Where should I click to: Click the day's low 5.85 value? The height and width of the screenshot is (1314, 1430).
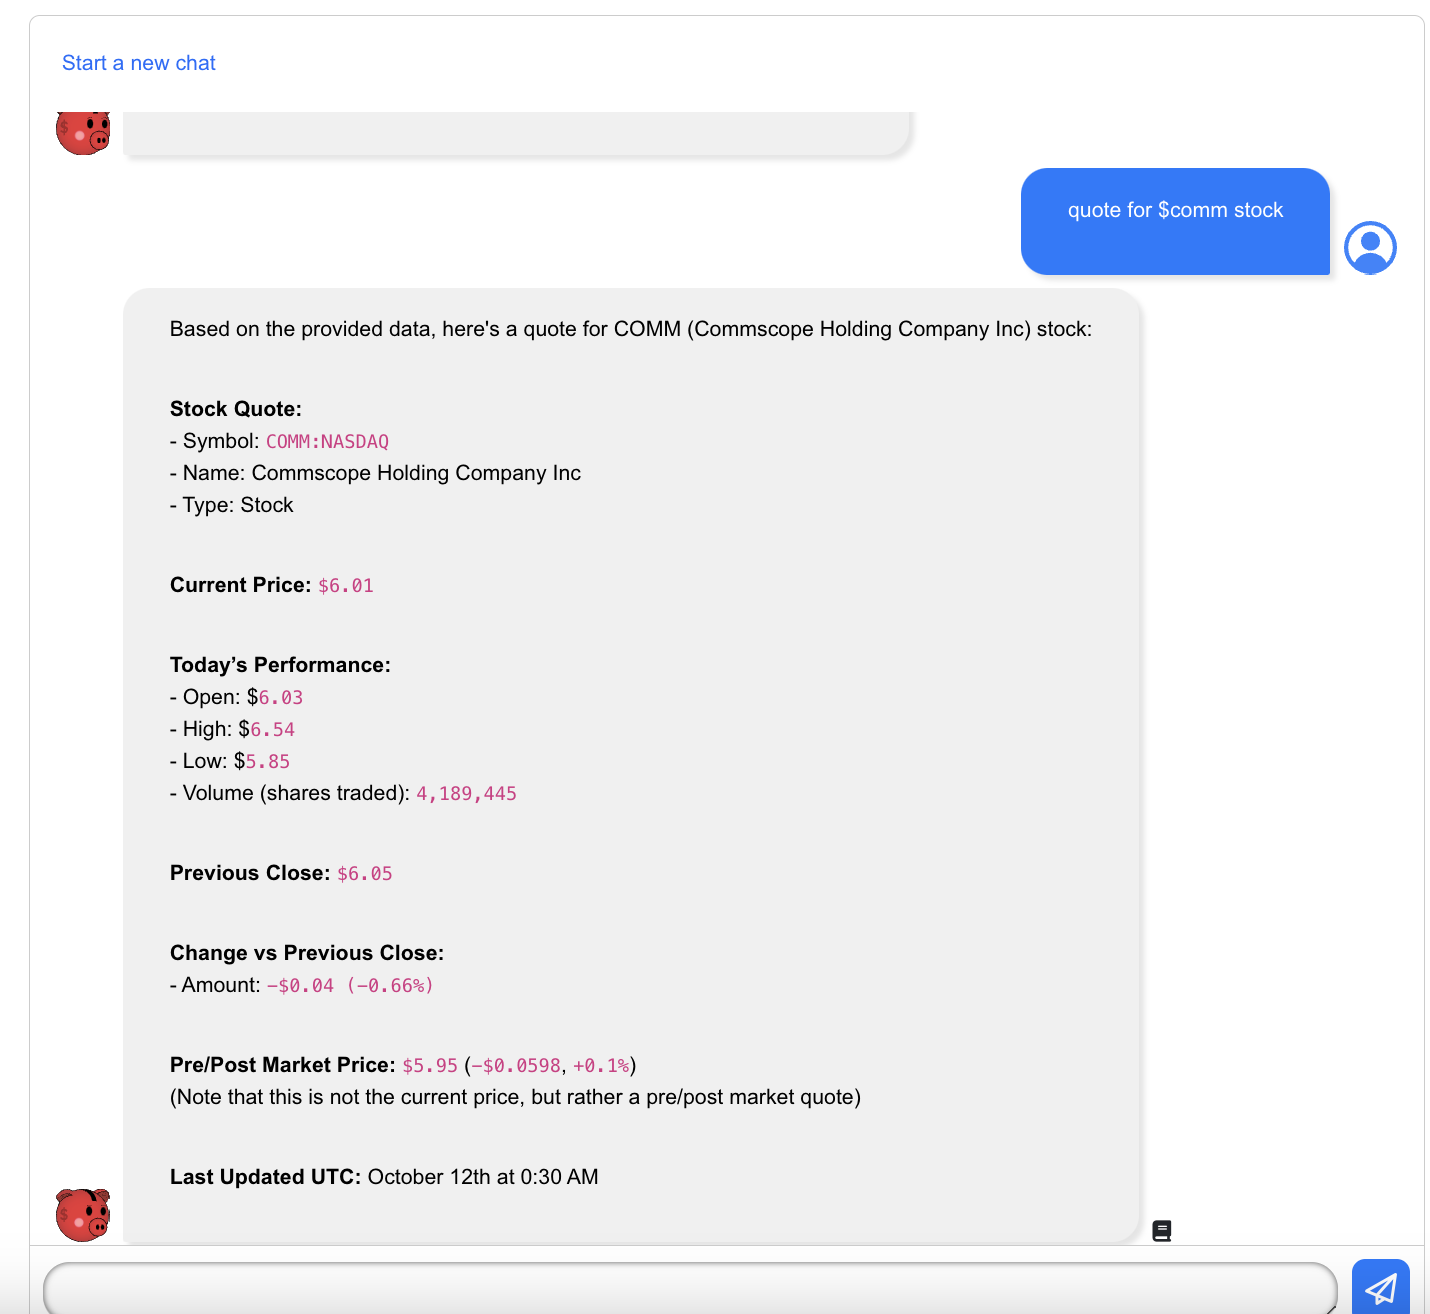[x=268, y=761]
